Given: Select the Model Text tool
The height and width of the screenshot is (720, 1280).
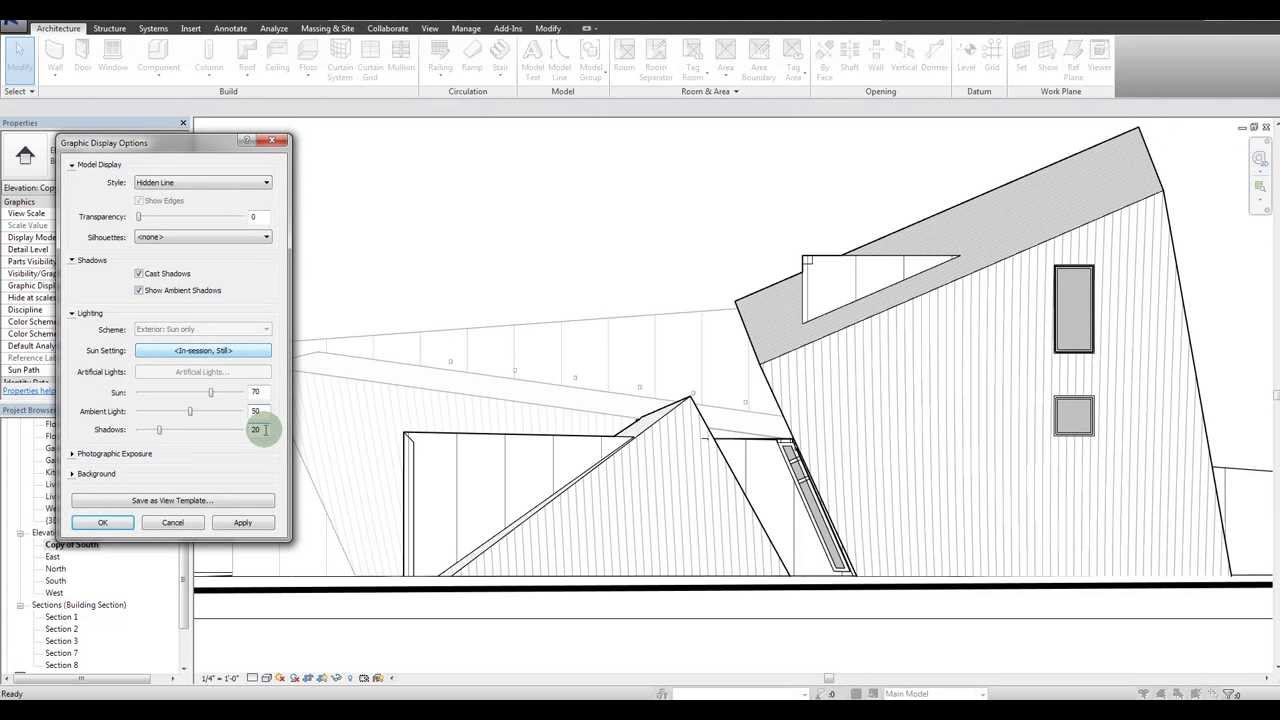Looking at the screenshot, I should [x=533, y=60].
